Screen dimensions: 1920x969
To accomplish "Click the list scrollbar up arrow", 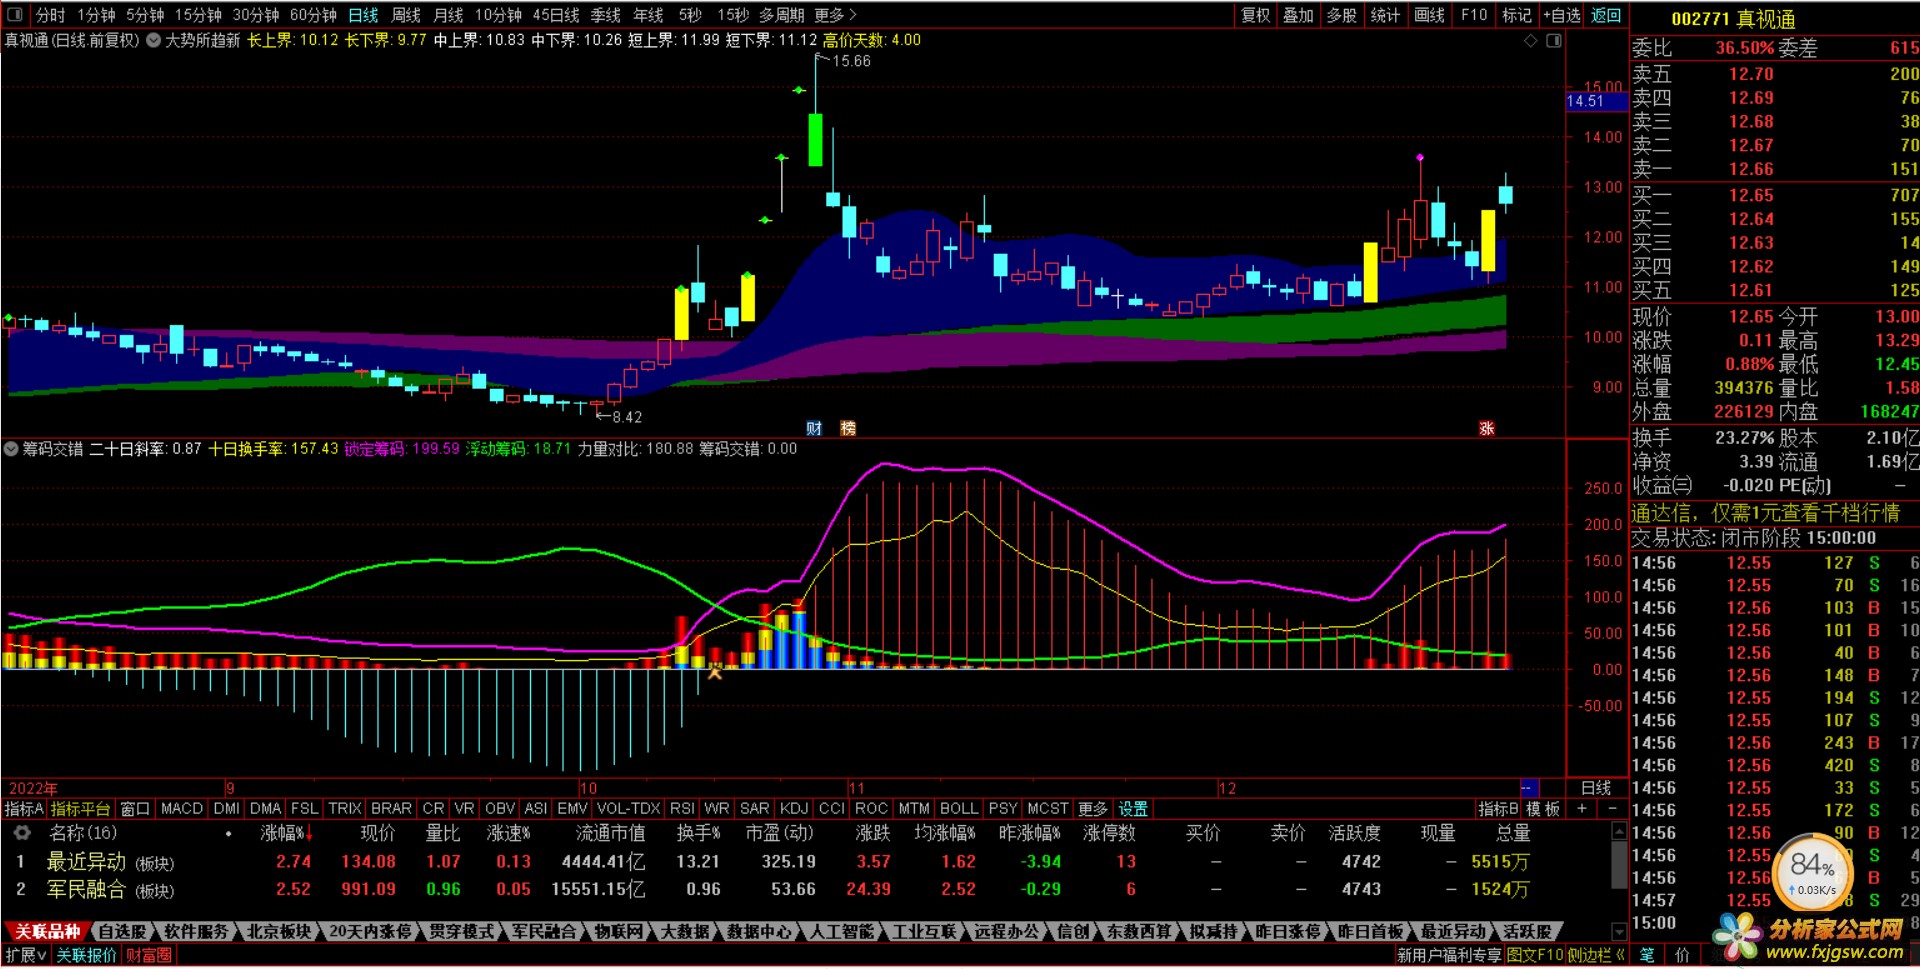I will [x=1619, y=832].
